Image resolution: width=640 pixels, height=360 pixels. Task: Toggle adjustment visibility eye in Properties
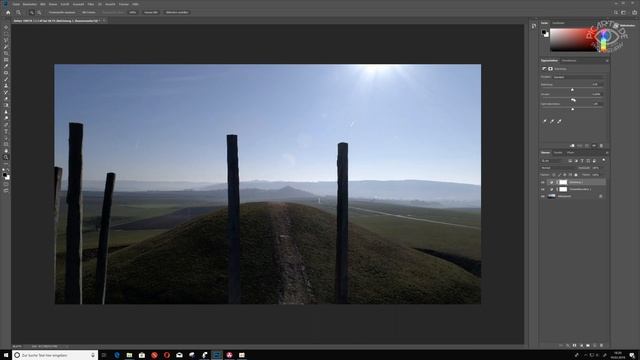pos(594,146)
